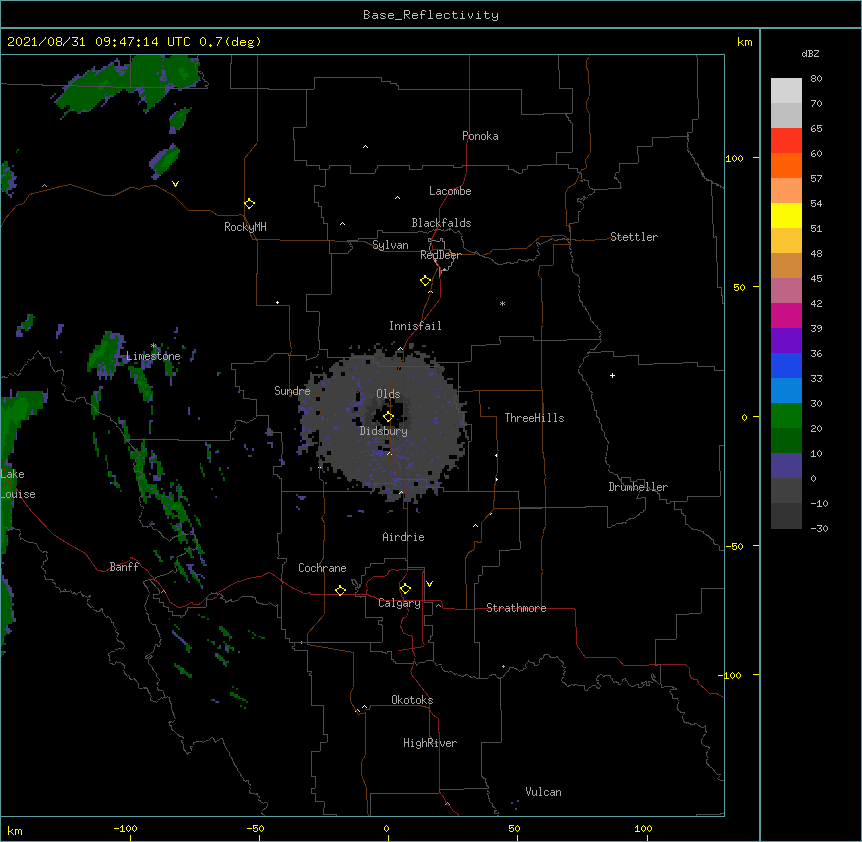The width and height of the screenshot is (862, 842).
Task: Click the HighRiver town label
Action: (x=430, y=743)
